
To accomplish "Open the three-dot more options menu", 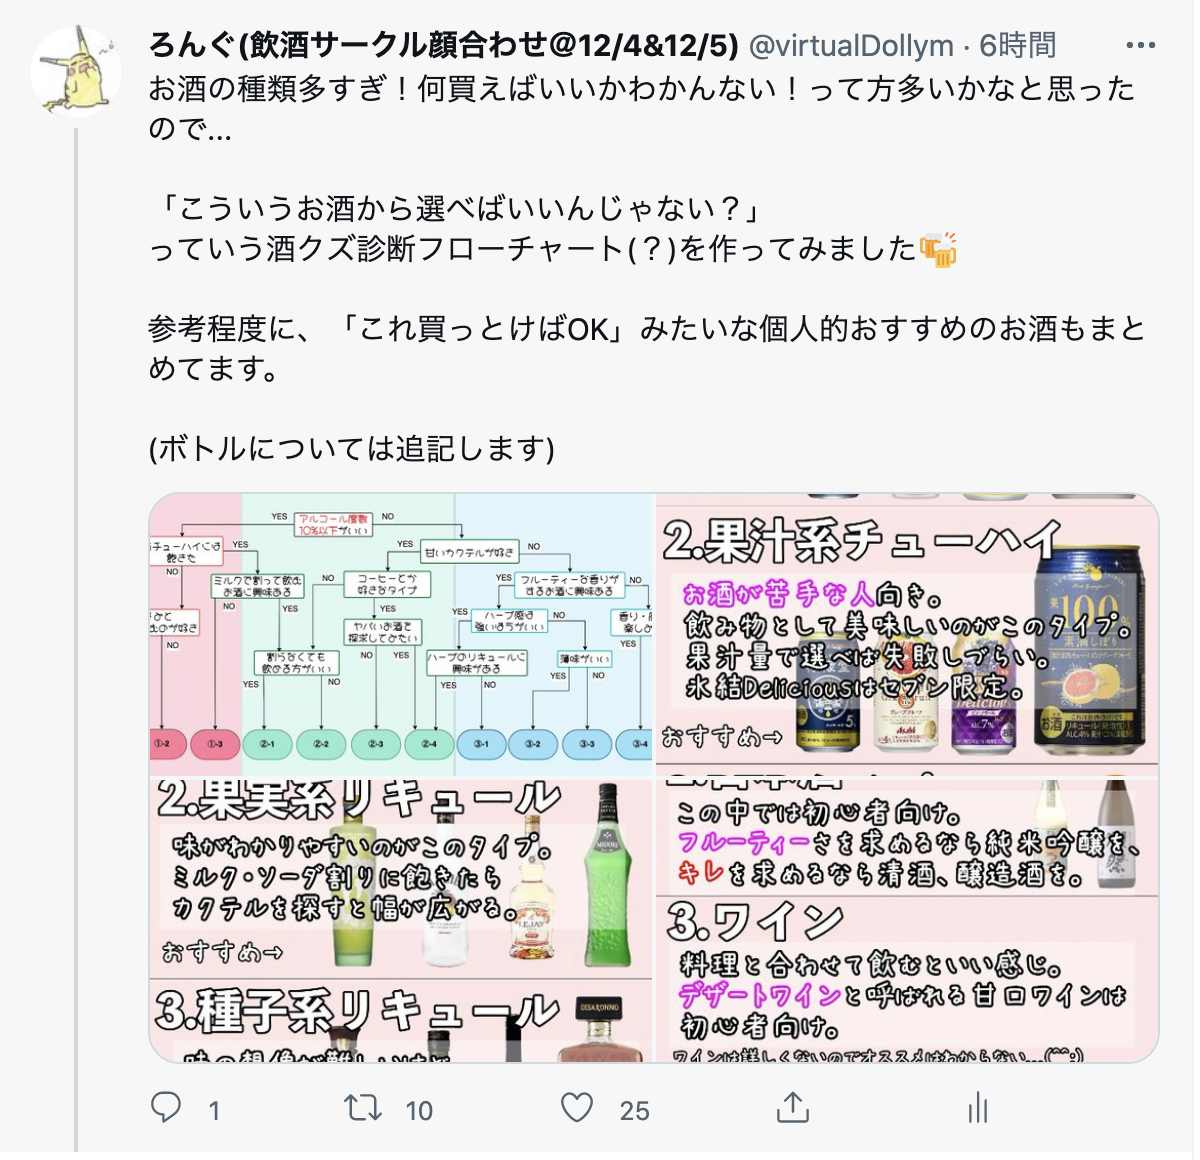I will [1141, 45].
